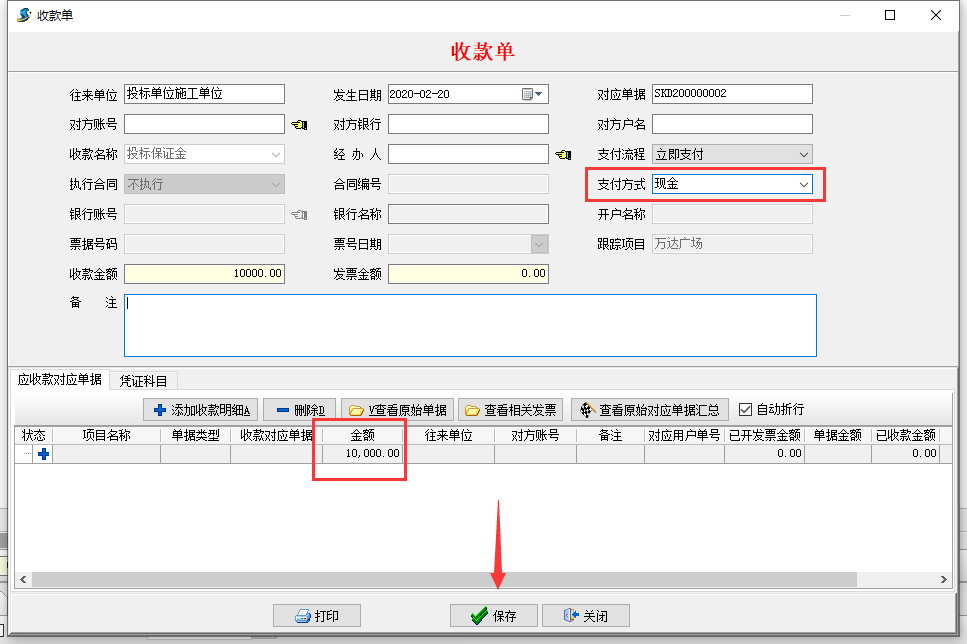Open the 支付流程 dropdown showing 立即支付
Viewport: 967px width, 644px height.
pos(803,154)
